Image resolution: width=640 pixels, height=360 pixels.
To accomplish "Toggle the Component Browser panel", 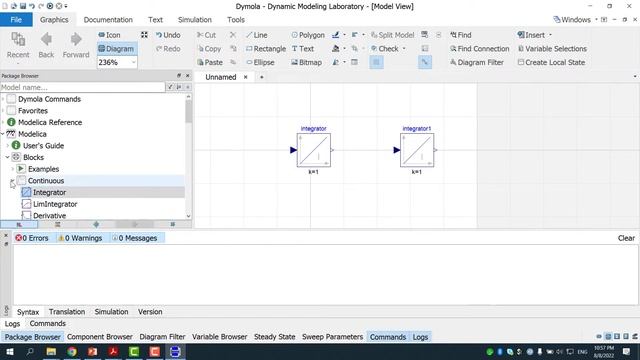I will click(x=100, y=337).
